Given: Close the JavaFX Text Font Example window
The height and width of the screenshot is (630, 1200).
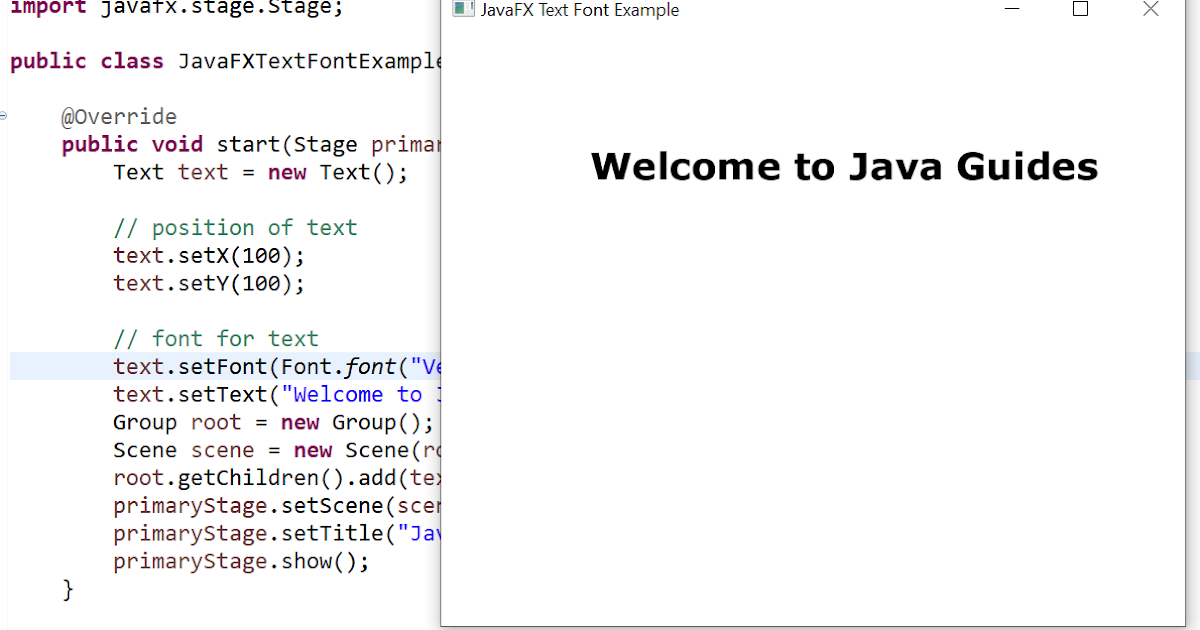Looking at the screenshot, I should (x=1150, y=9).
